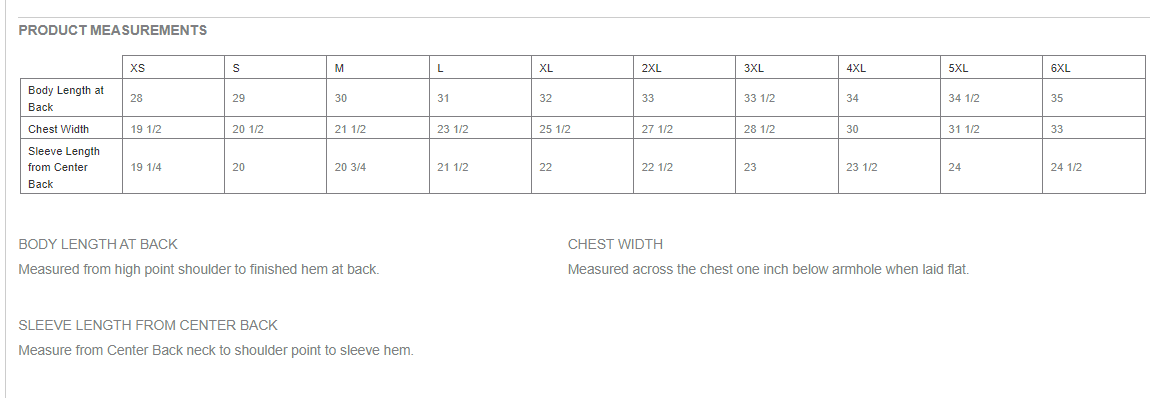Click the CHEST WIDTH definition title
The image size is (1150, 398).
point(615,244)
